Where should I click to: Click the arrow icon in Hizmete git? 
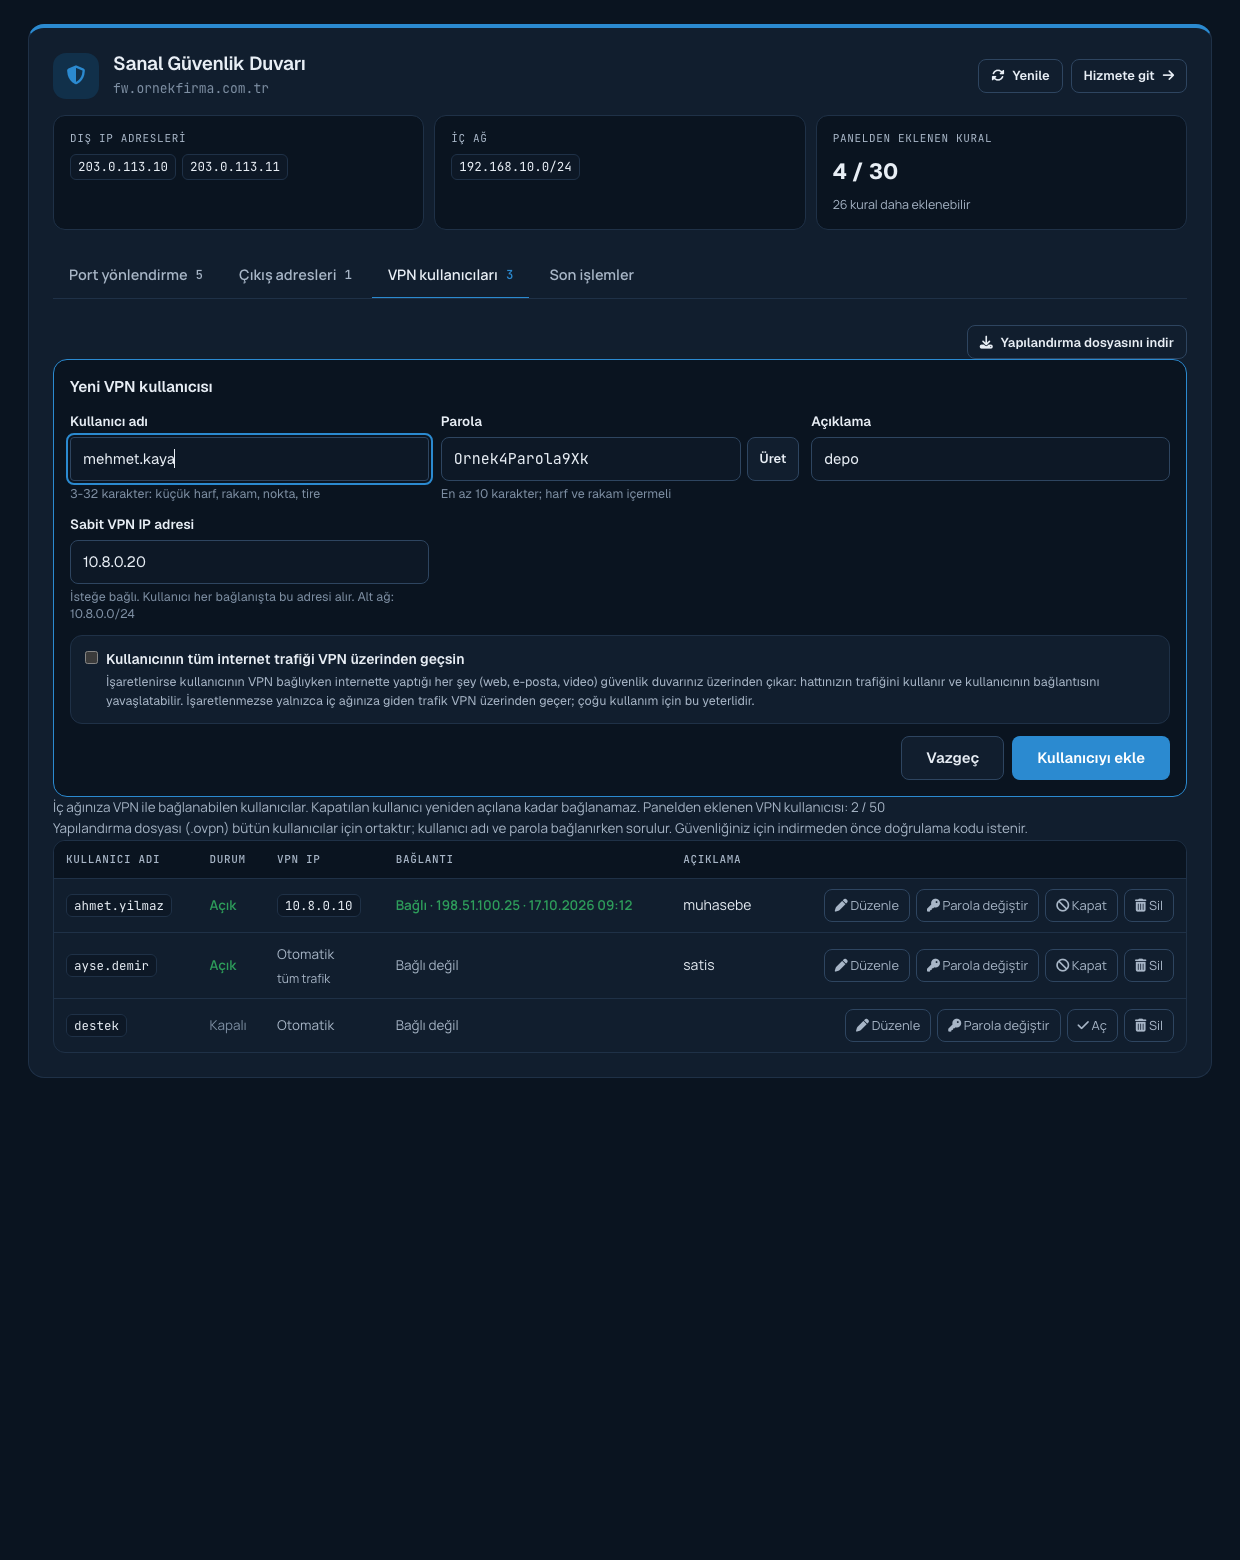tap(1168, 76)
